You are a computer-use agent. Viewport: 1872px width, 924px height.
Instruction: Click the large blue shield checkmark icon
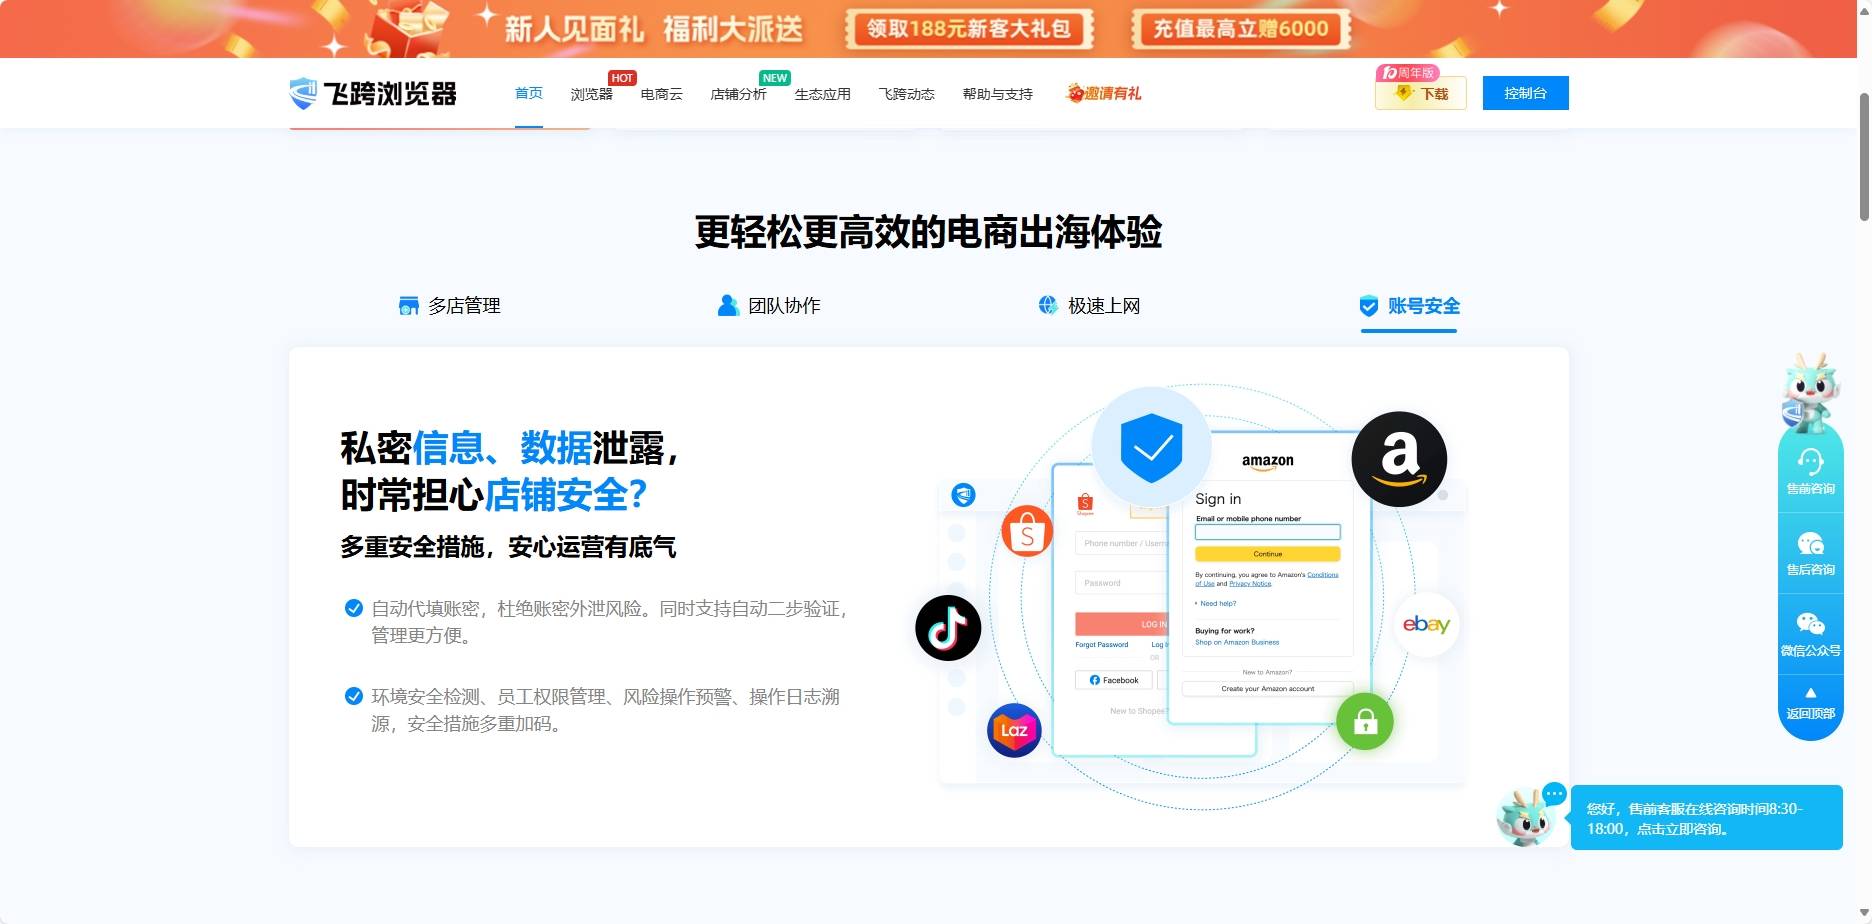1151,447
